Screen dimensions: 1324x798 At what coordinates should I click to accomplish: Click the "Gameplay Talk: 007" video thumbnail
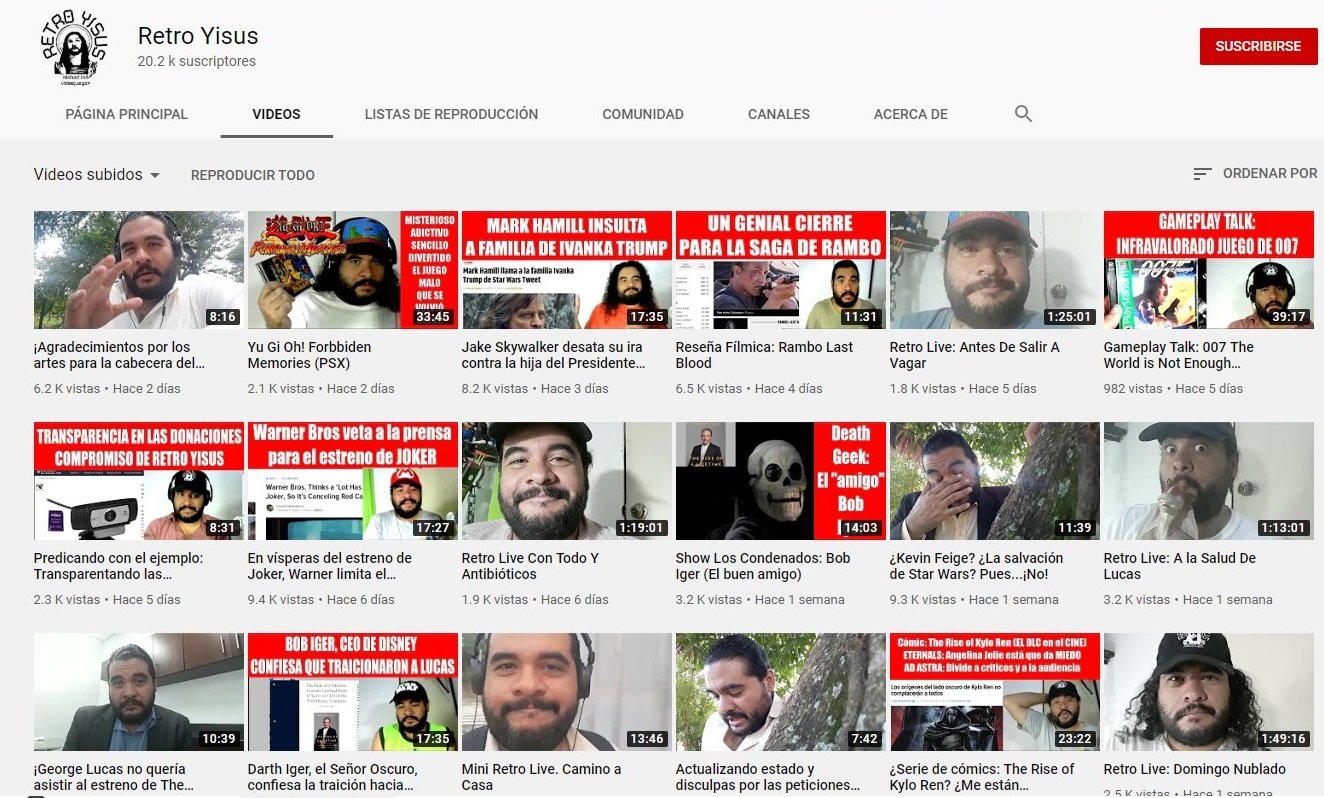click(x=1207, y=270)
